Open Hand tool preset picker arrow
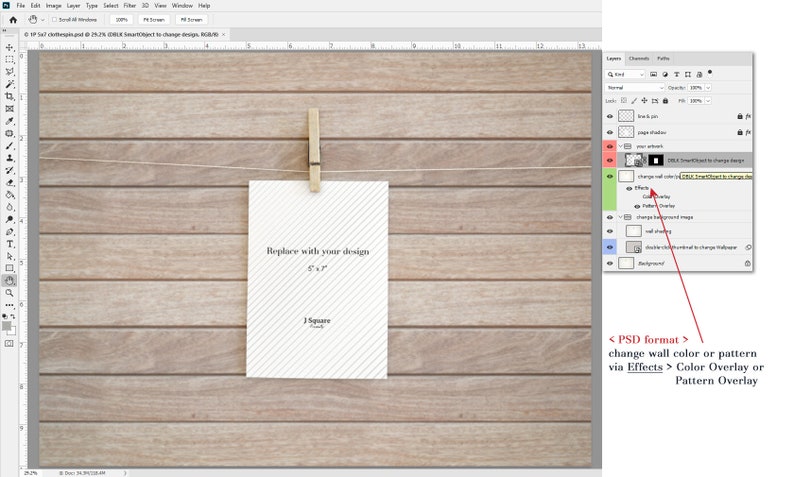Viewport: 794px width, 477px height. pos(43,20)
